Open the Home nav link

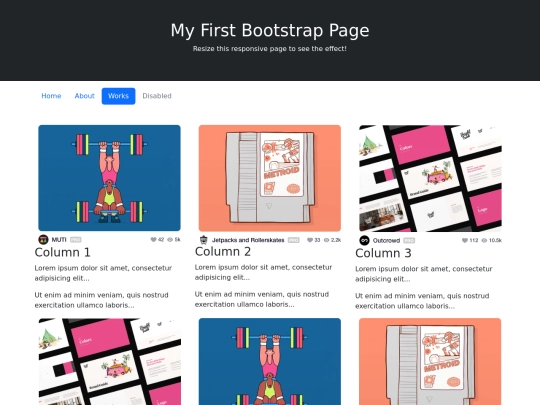click(51, 96)
